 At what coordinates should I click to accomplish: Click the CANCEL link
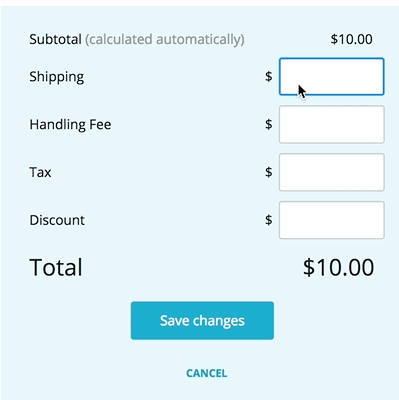207,373
